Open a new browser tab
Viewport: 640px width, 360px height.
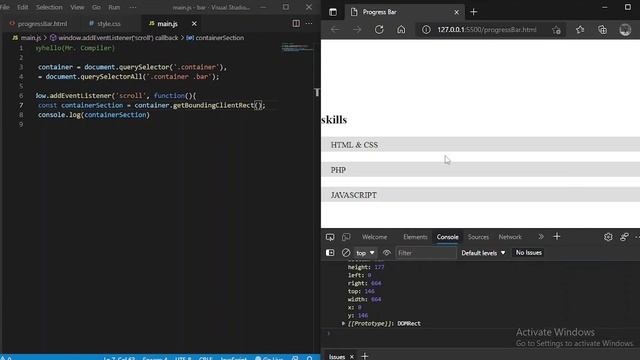click(473, 12)
